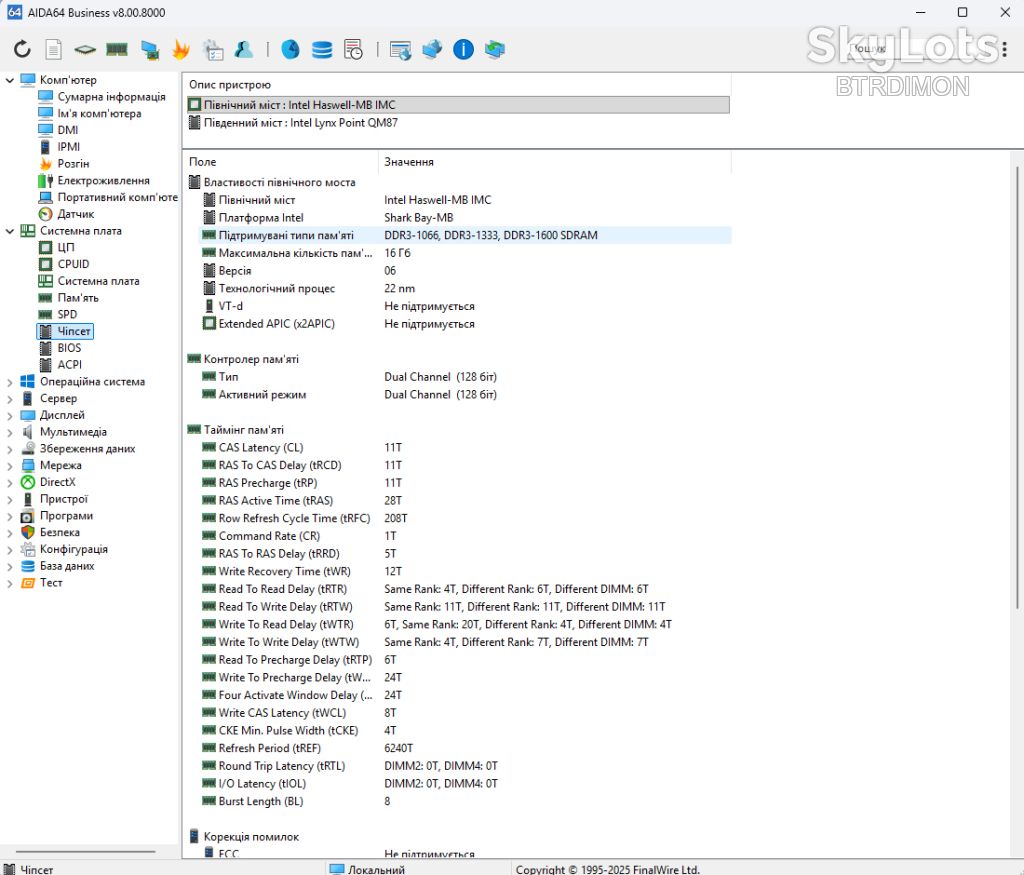
Task: Click the monitor with globe toolbar icon
Action: point(400,50)
